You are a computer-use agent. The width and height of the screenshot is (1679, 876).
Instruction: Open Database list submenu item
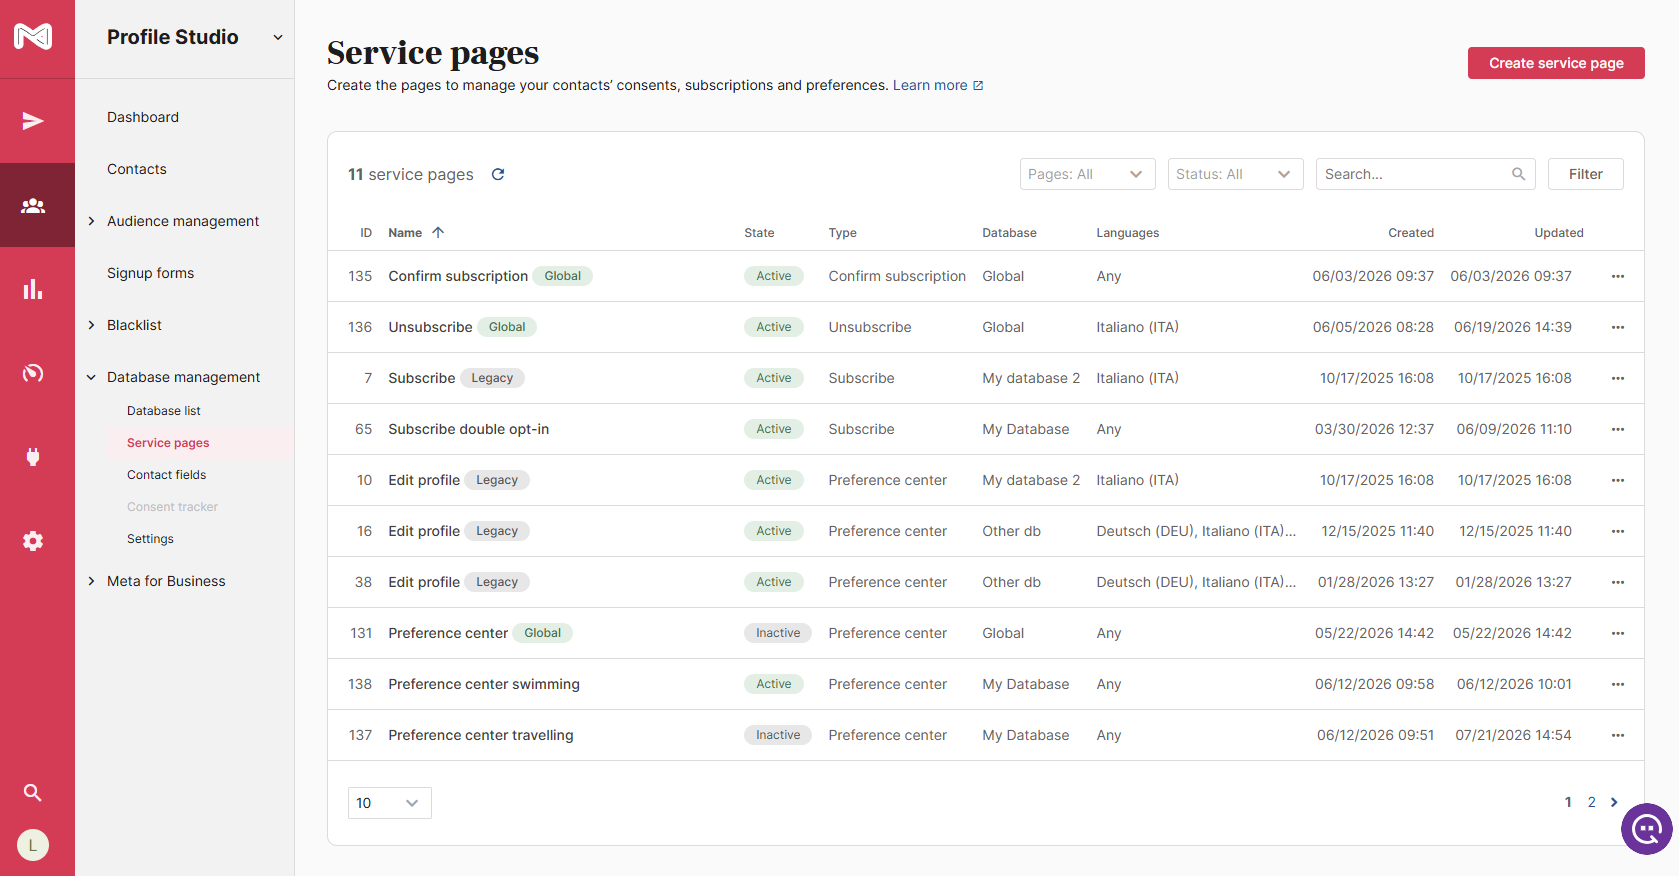point(164,411)
